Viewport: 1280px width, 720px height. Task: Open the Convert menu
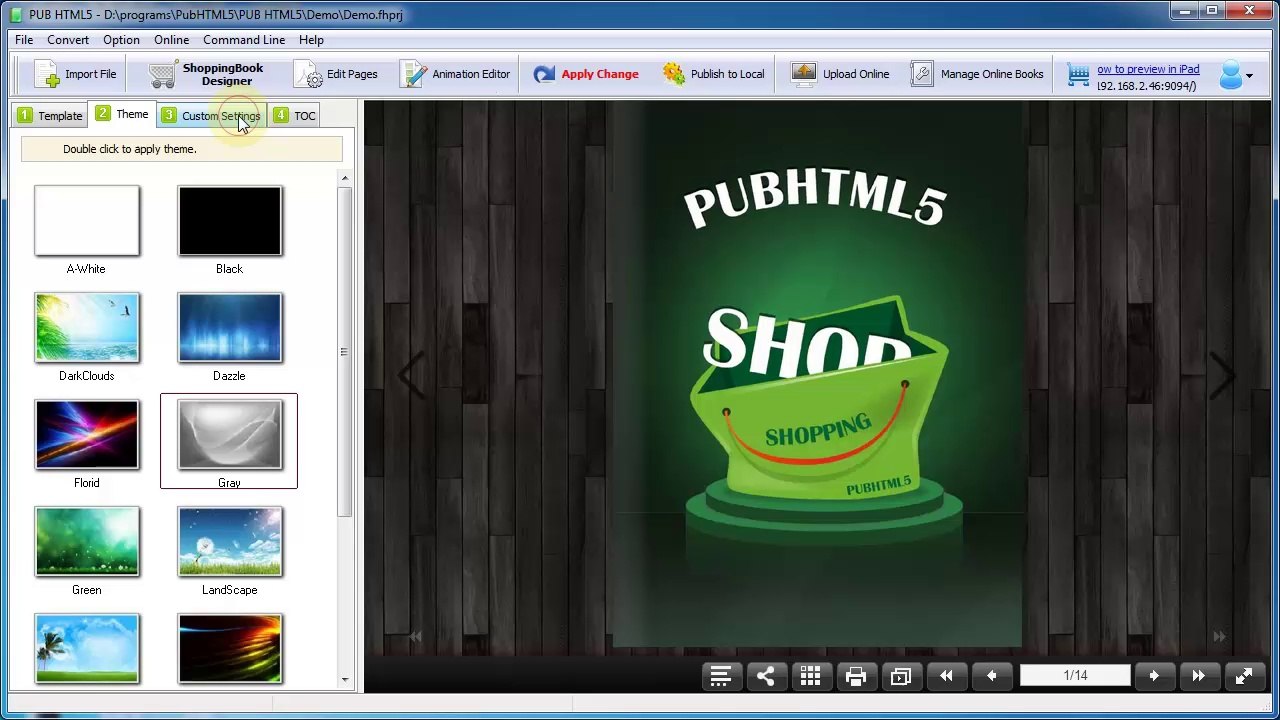[68, 40]
